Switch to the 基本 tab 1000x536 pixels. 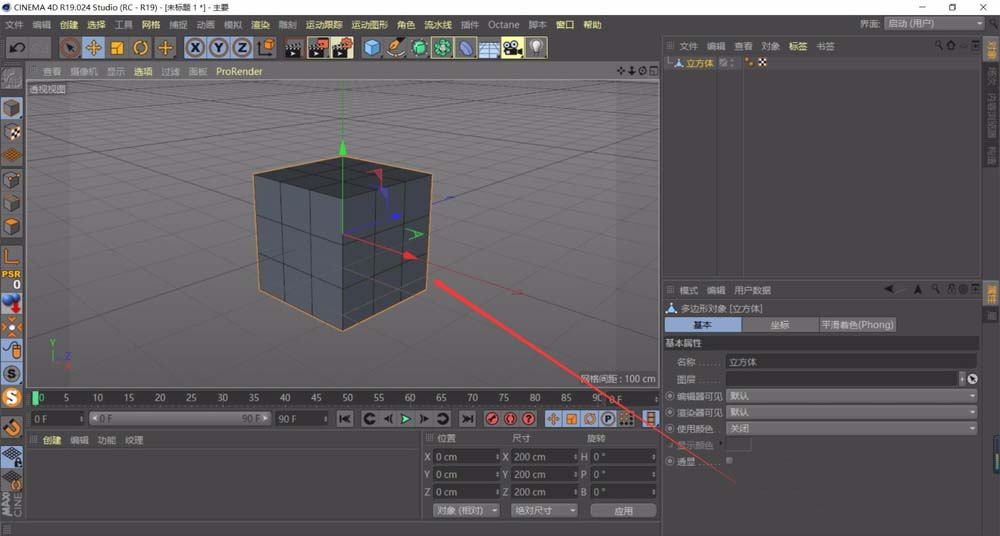703,325
